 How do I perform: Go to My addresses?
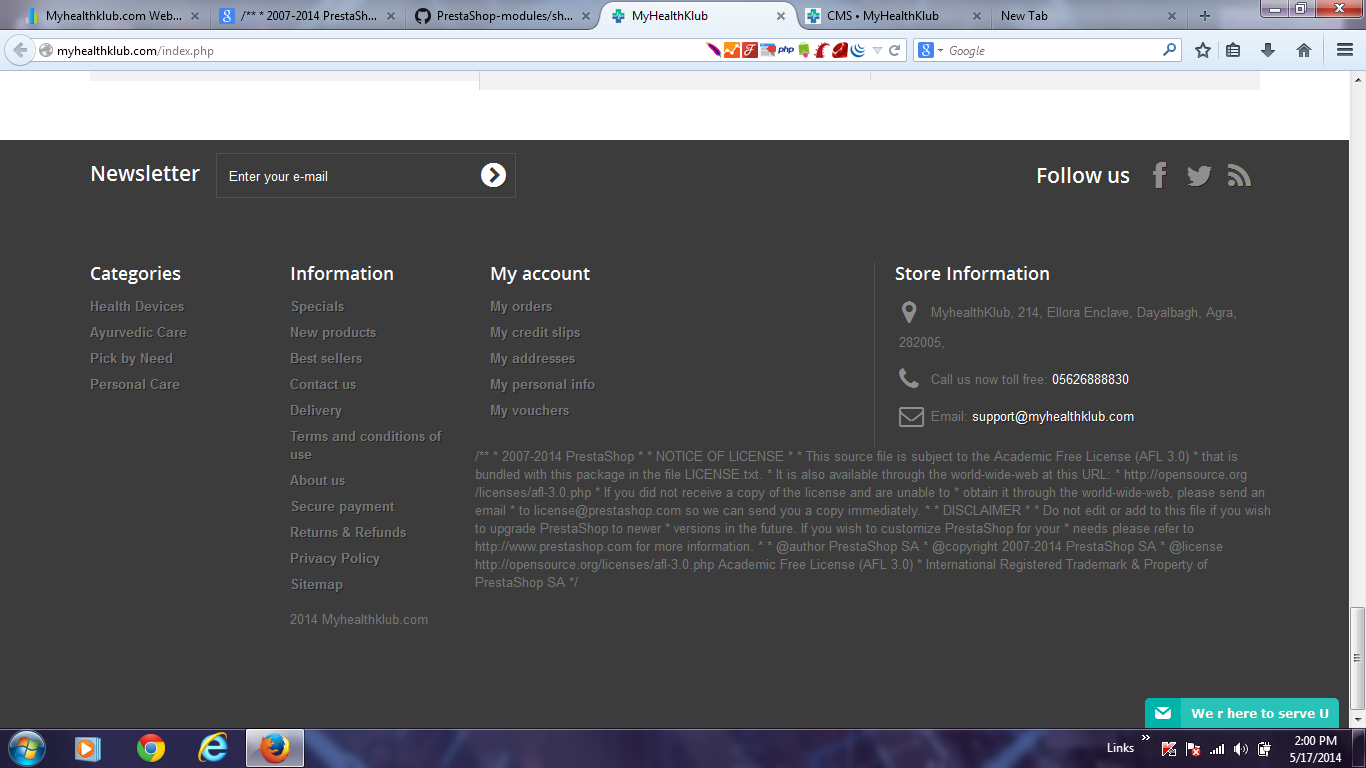532,358
